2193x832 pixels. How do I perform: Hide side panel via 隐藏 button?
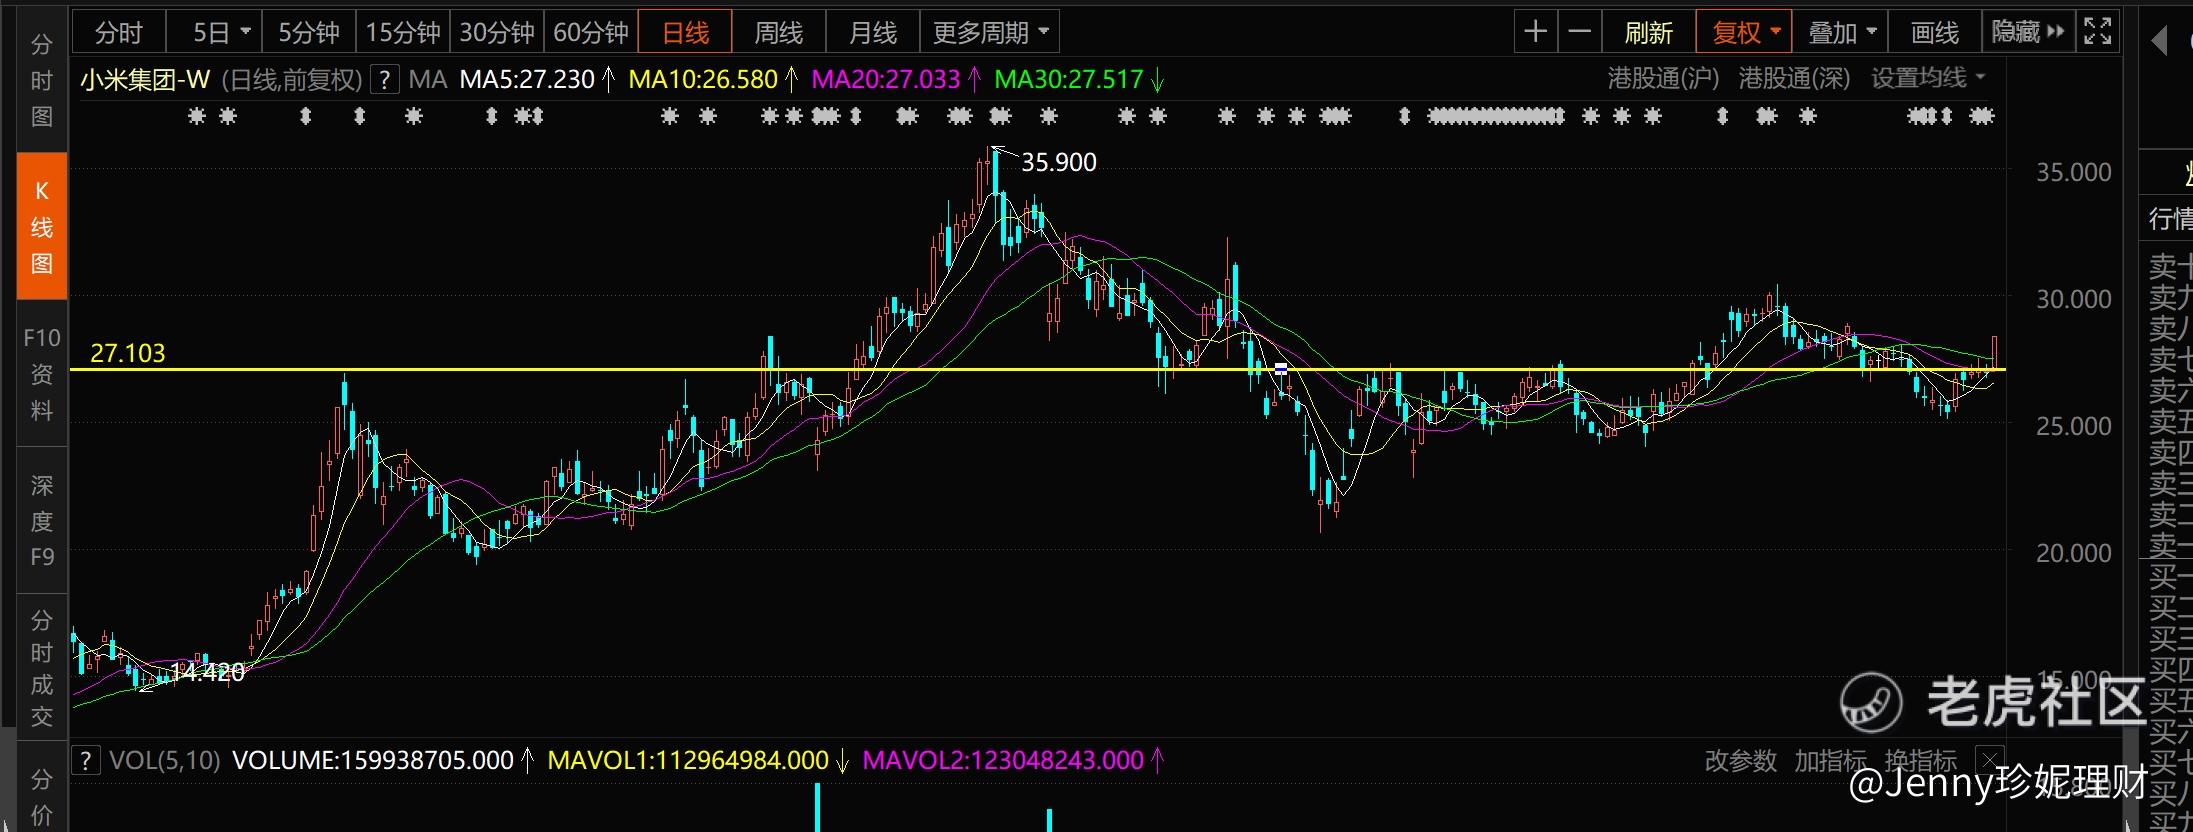(x=2028, y=32)
